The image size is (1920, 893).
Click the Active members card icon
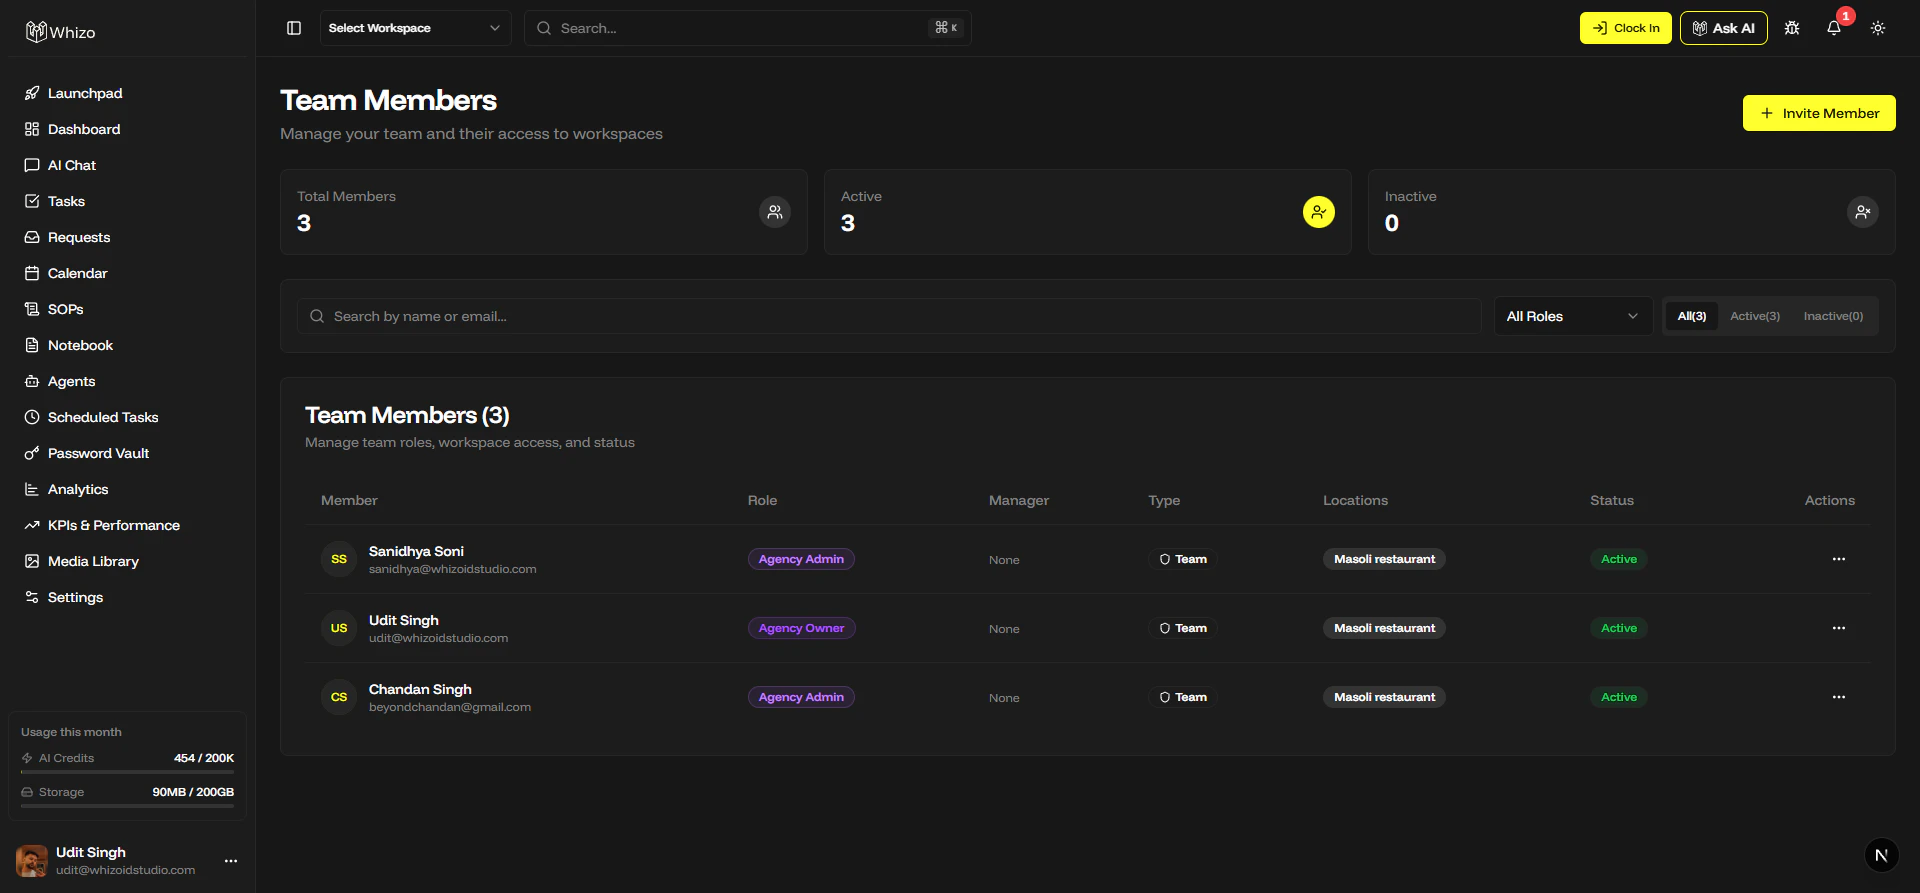click(x=1319, y=212)
